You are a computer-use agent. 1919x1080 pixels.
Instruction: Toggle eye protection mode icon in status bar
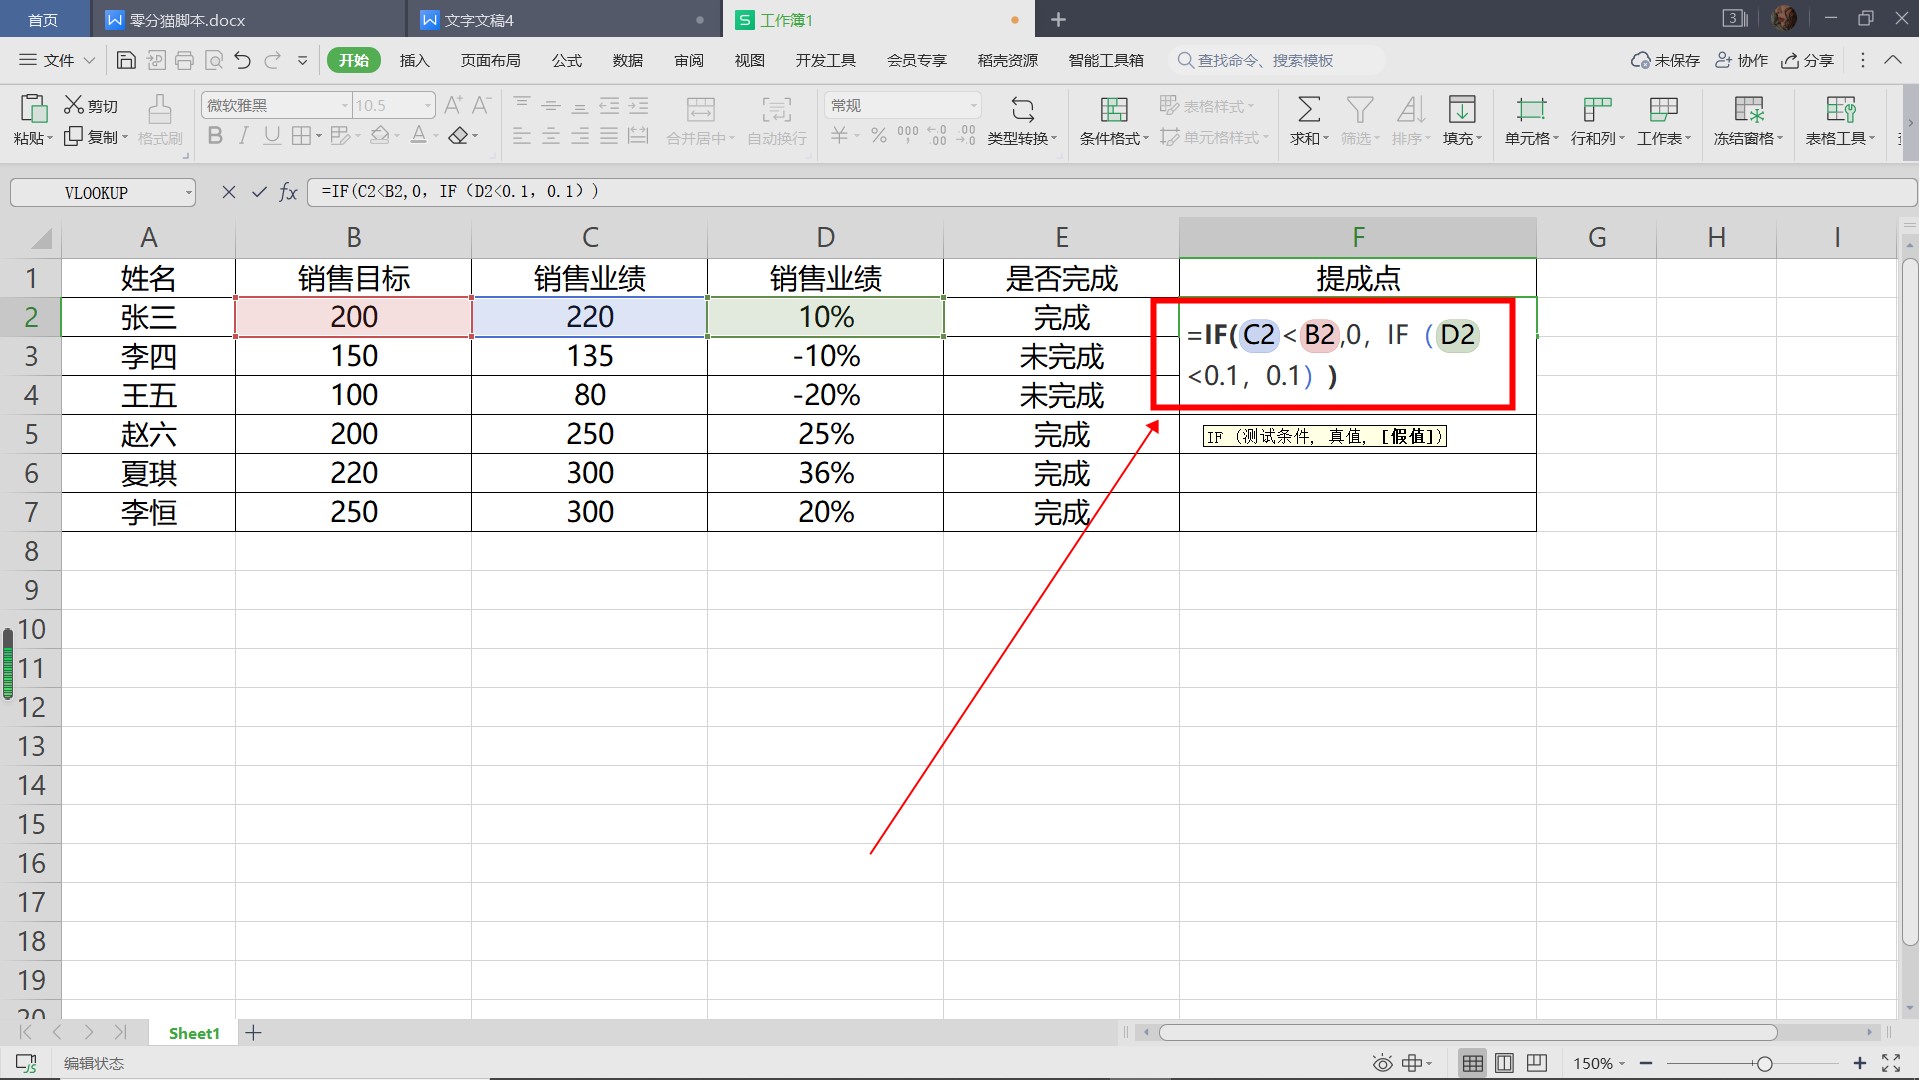1382,1063
